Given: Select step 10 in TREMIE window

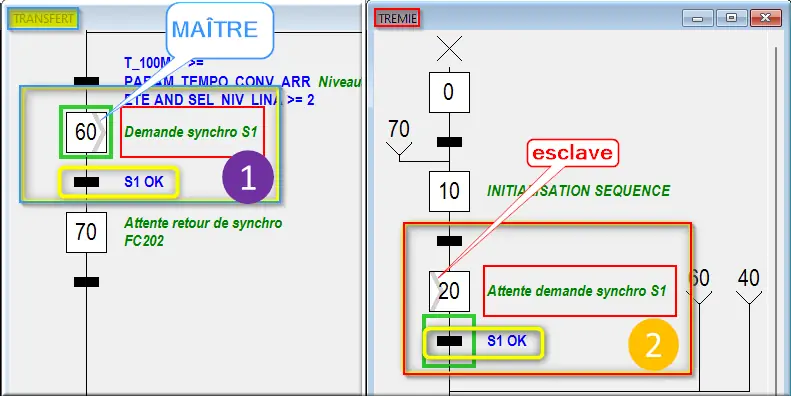Looking at the screenshot, I should click(449, 191).
